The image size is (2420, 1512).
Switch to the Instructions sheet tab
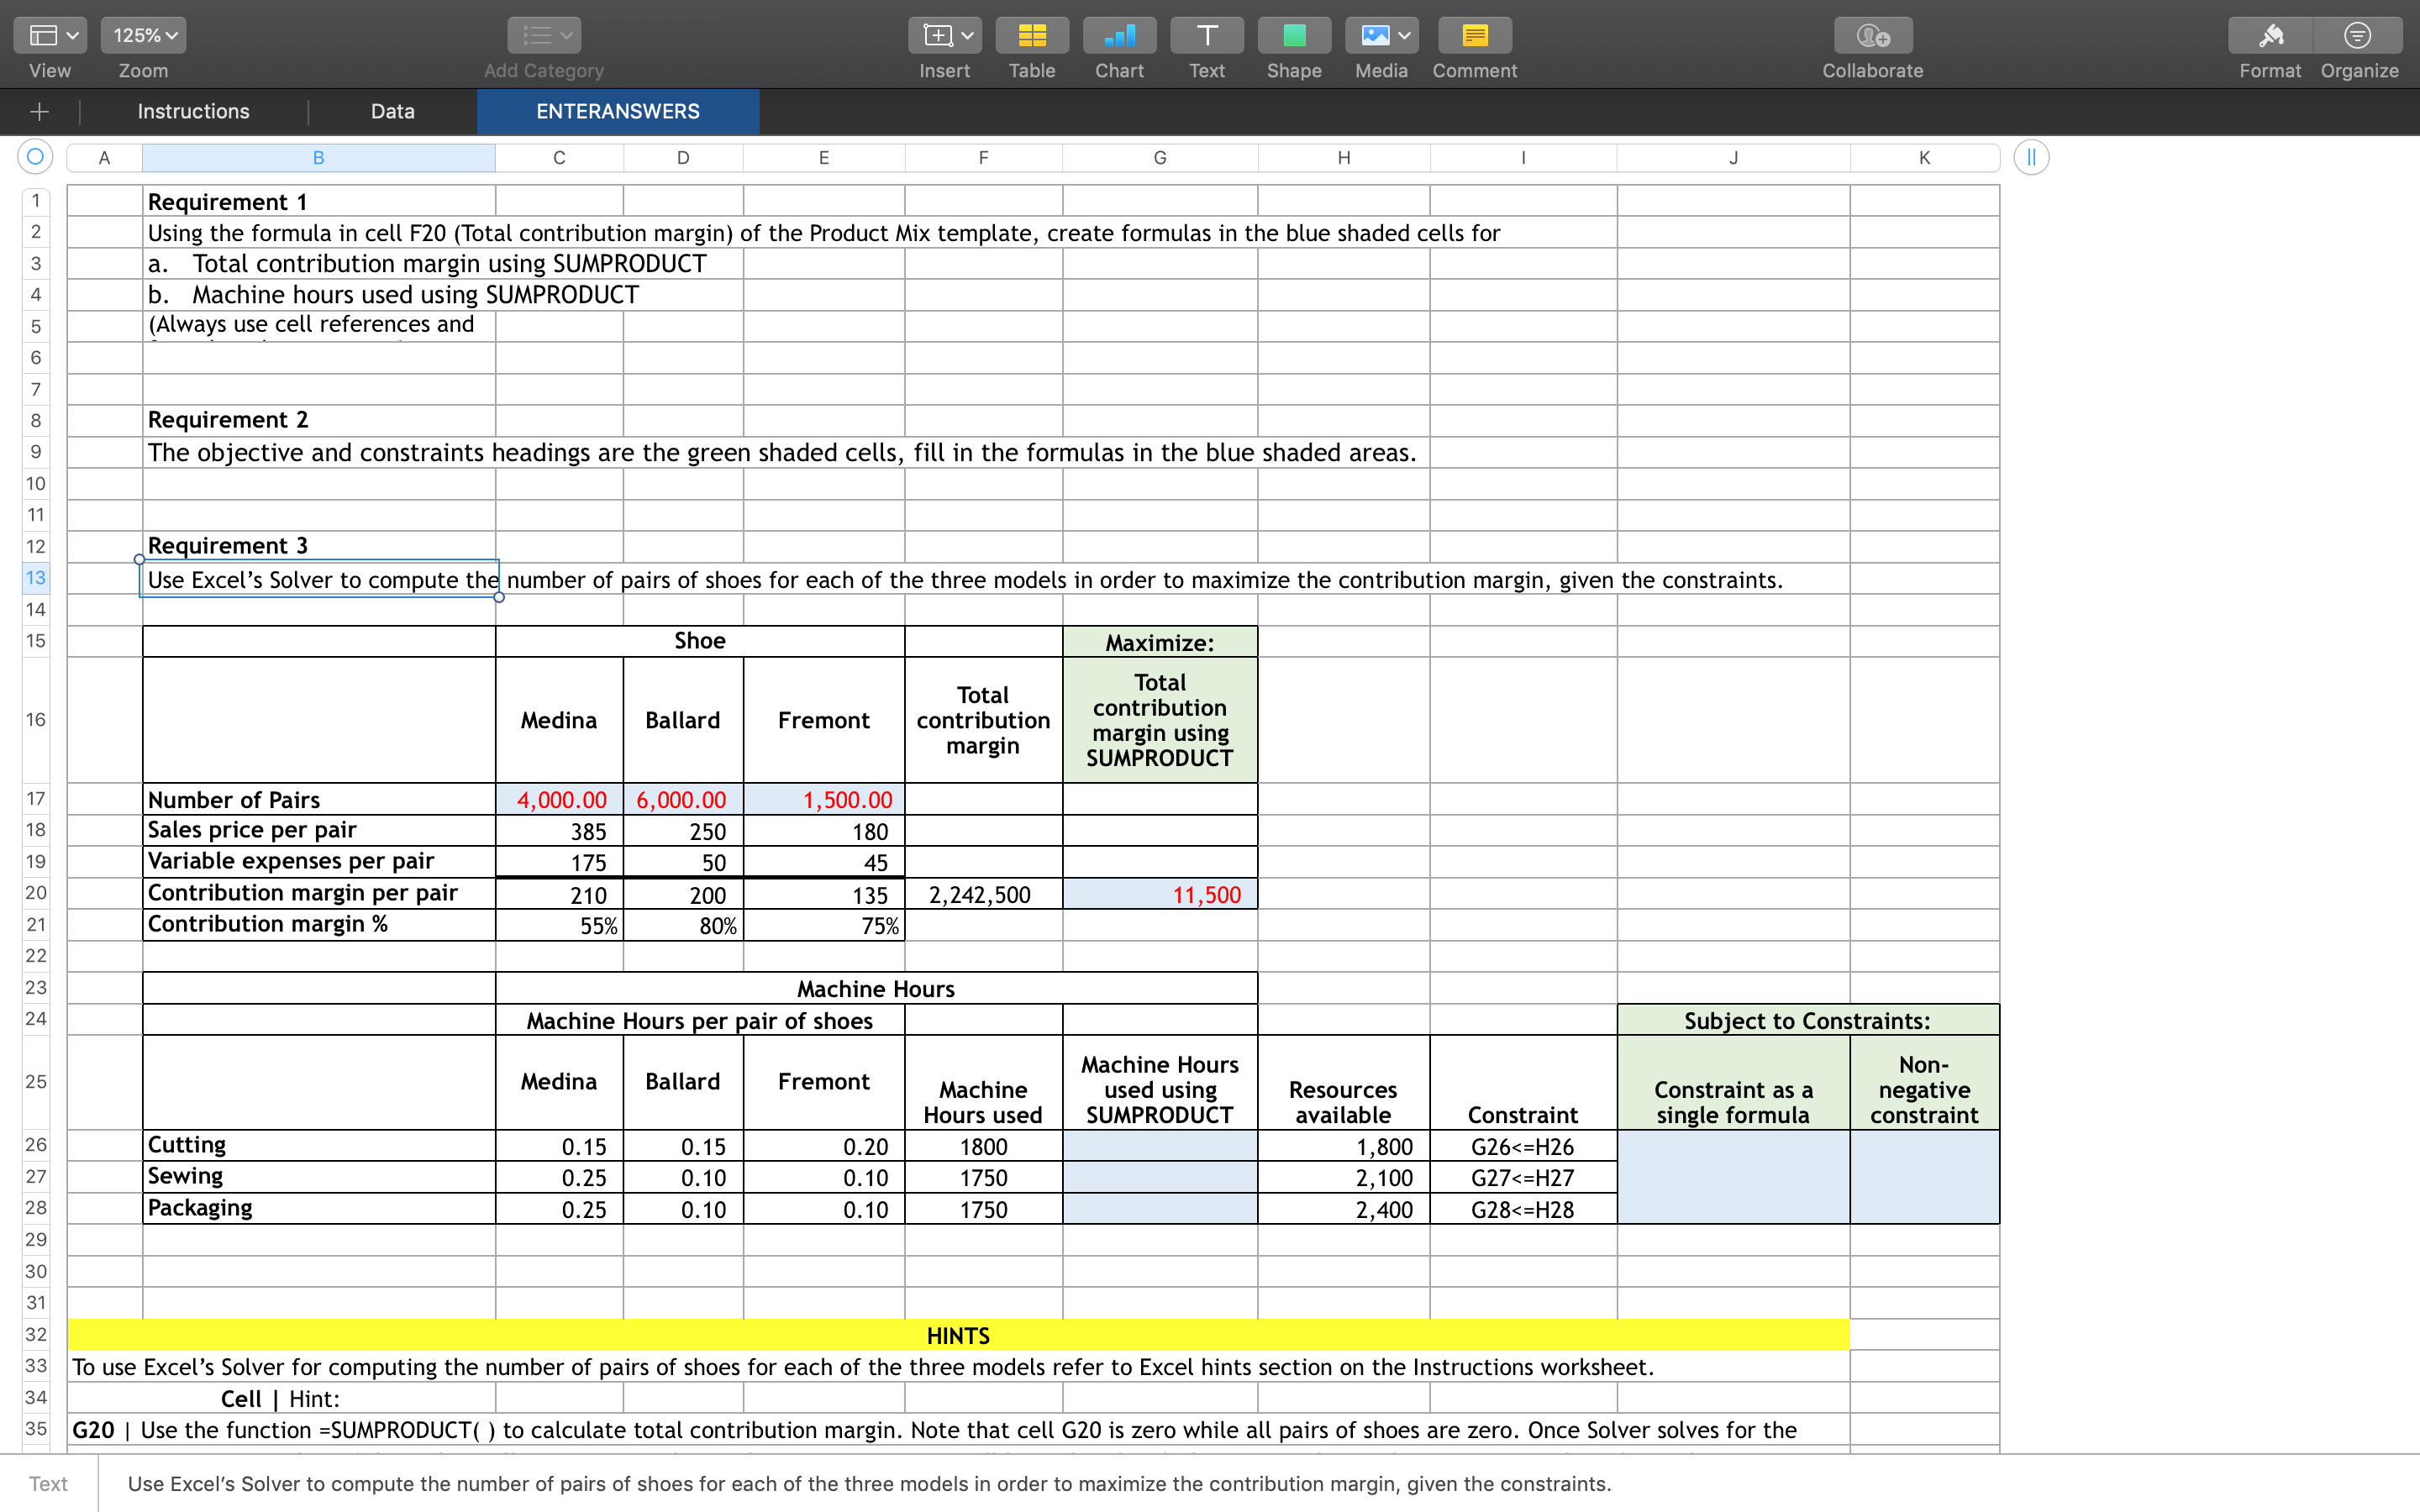tap(193, 111)
